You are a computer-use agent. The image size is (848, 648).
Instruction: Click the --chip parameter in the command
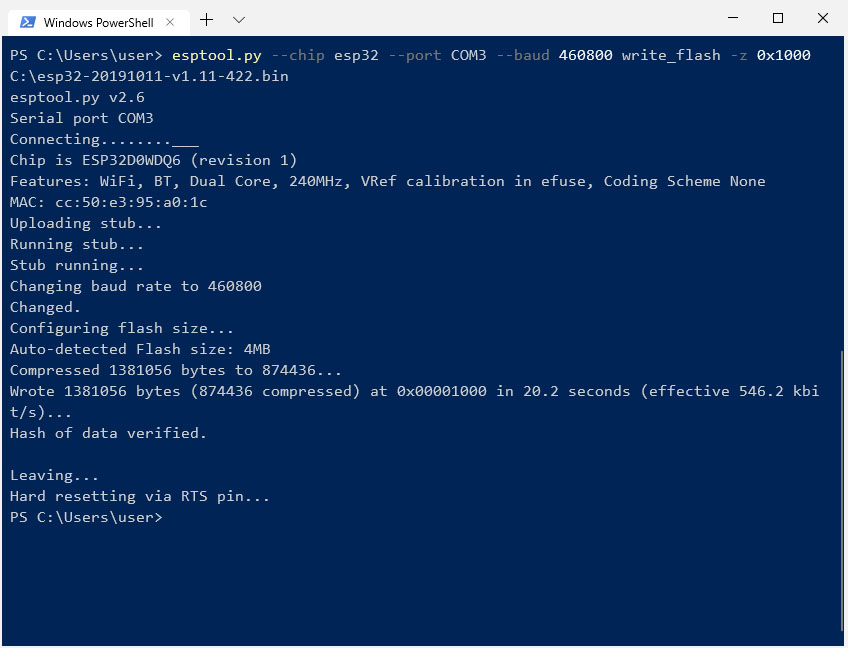298,55
